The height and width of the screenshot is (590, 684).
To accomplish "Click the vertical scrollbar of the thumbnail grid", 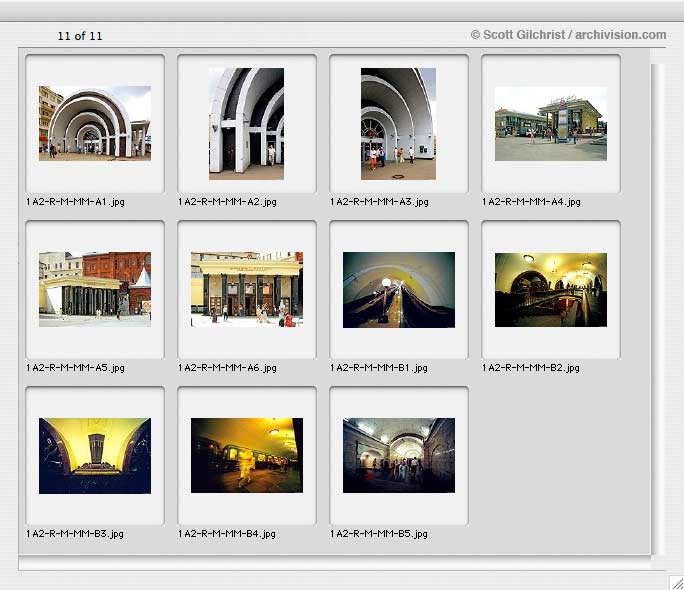I will point(658,310).
